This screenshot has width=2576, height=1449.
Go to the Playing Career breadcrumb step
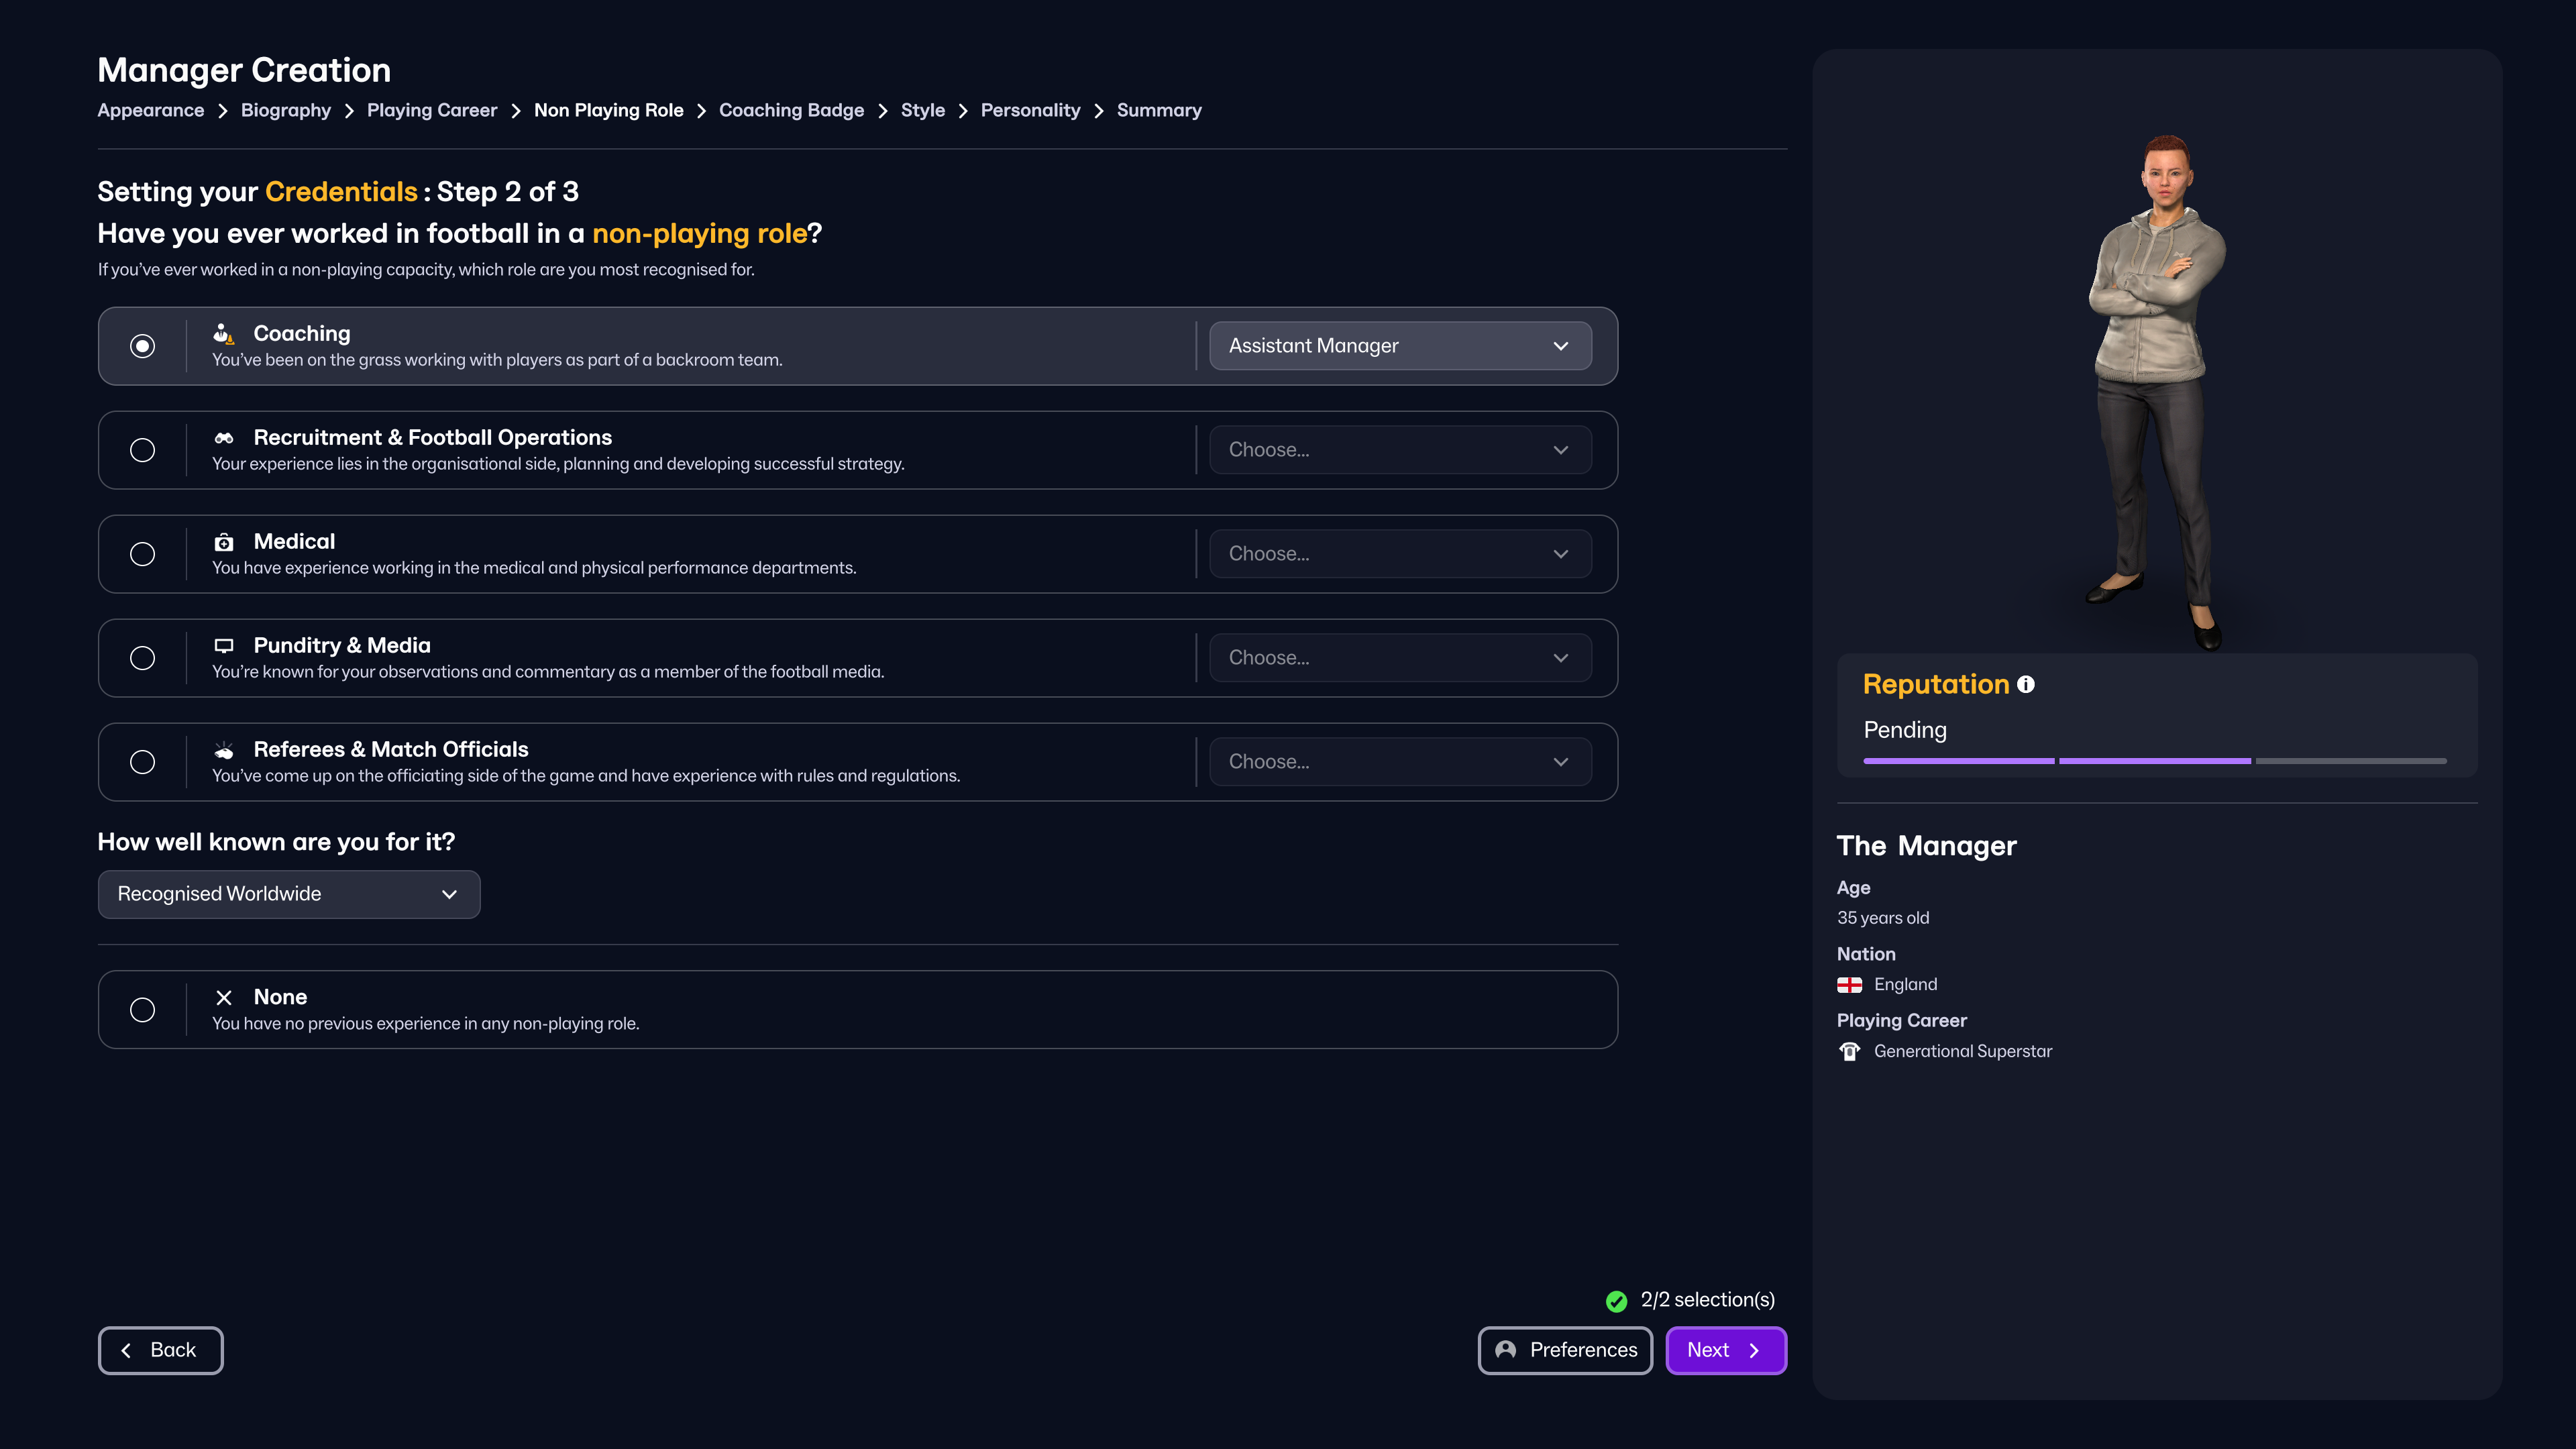[431, 110]
